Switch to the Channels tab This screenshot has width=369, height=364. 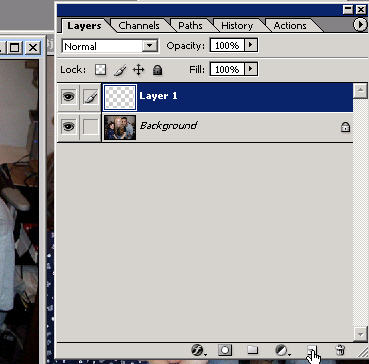[139, 26]
